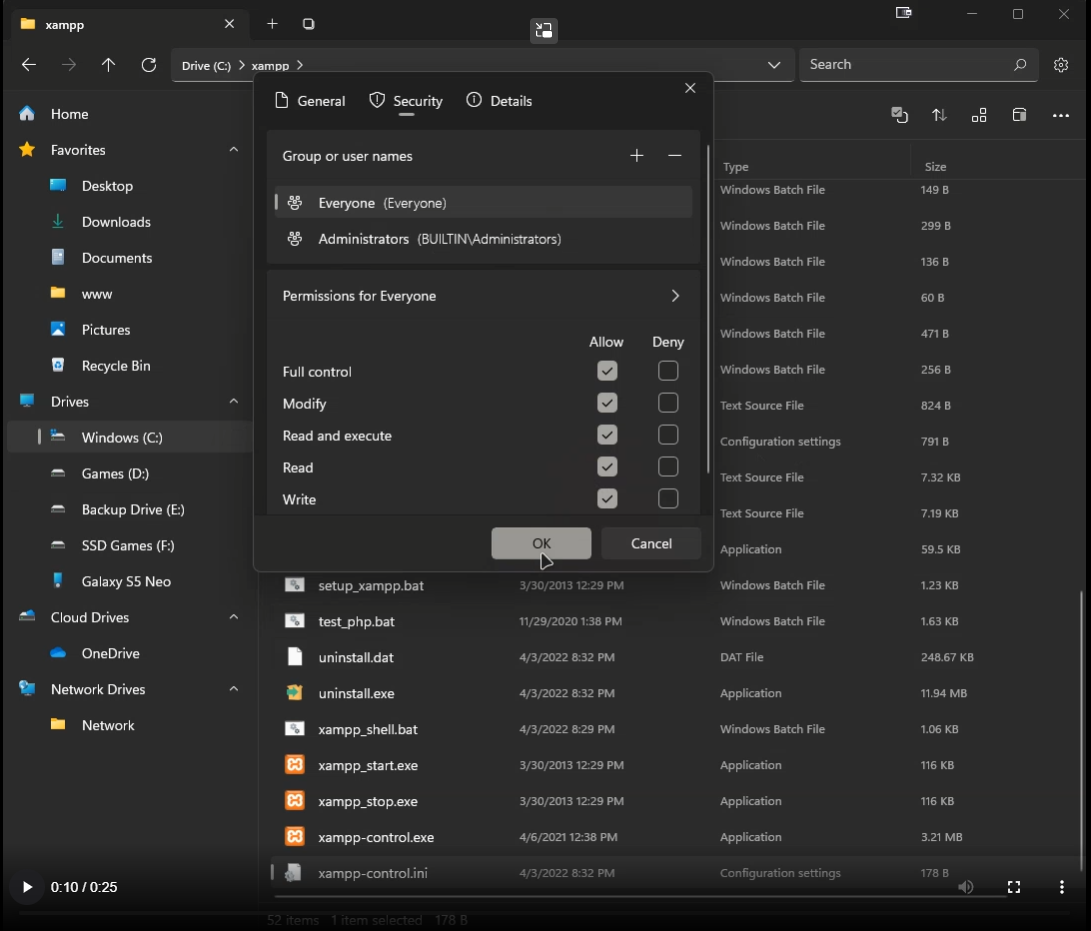Click the xampp-control.exe icon
This screenshot has height=931, width=1091.
[294, 836]
